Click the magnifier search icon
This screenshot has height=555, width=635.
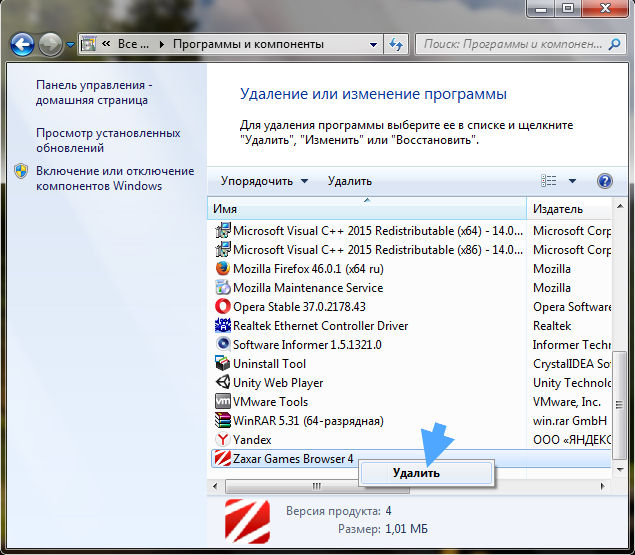614,44
